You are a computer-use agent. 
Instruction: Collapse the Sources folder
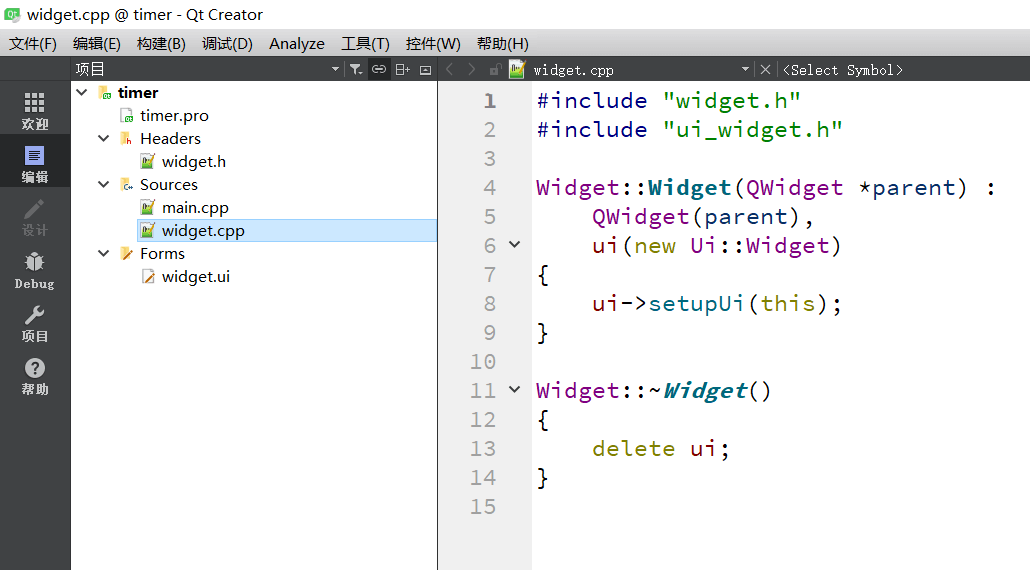[x=104, y=185]
